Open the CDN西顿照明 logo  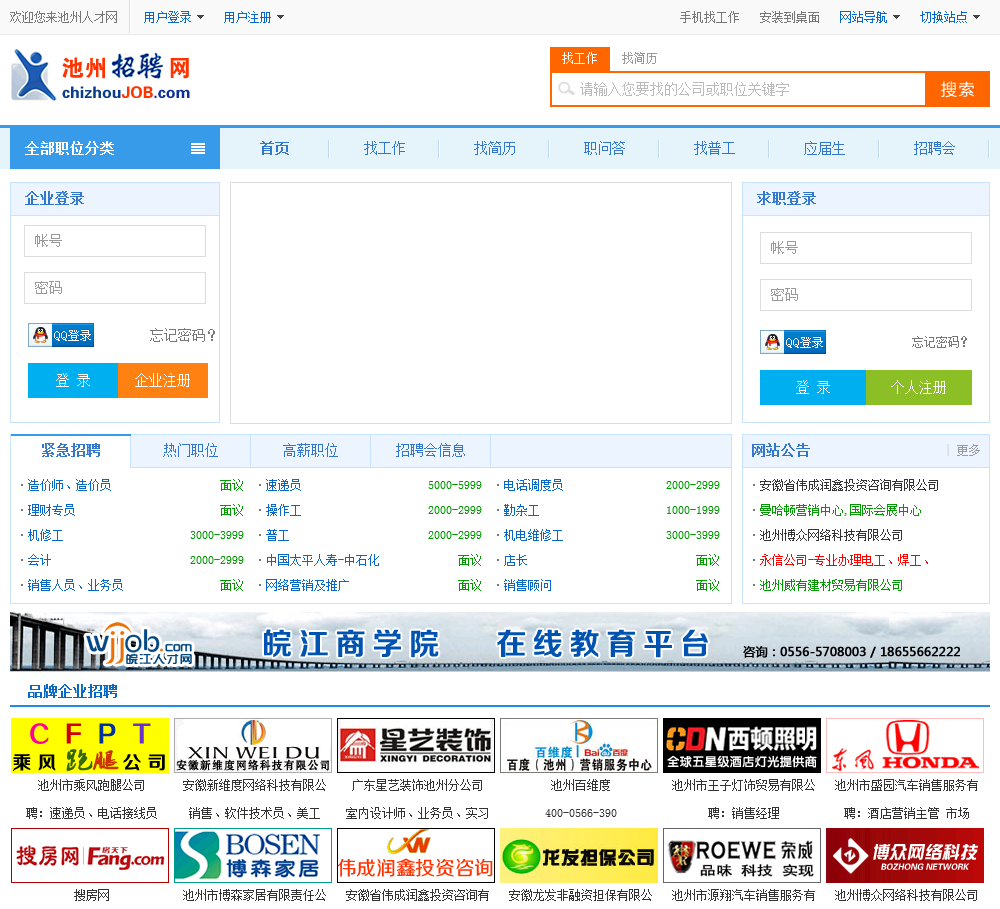[x=742, y=745]
